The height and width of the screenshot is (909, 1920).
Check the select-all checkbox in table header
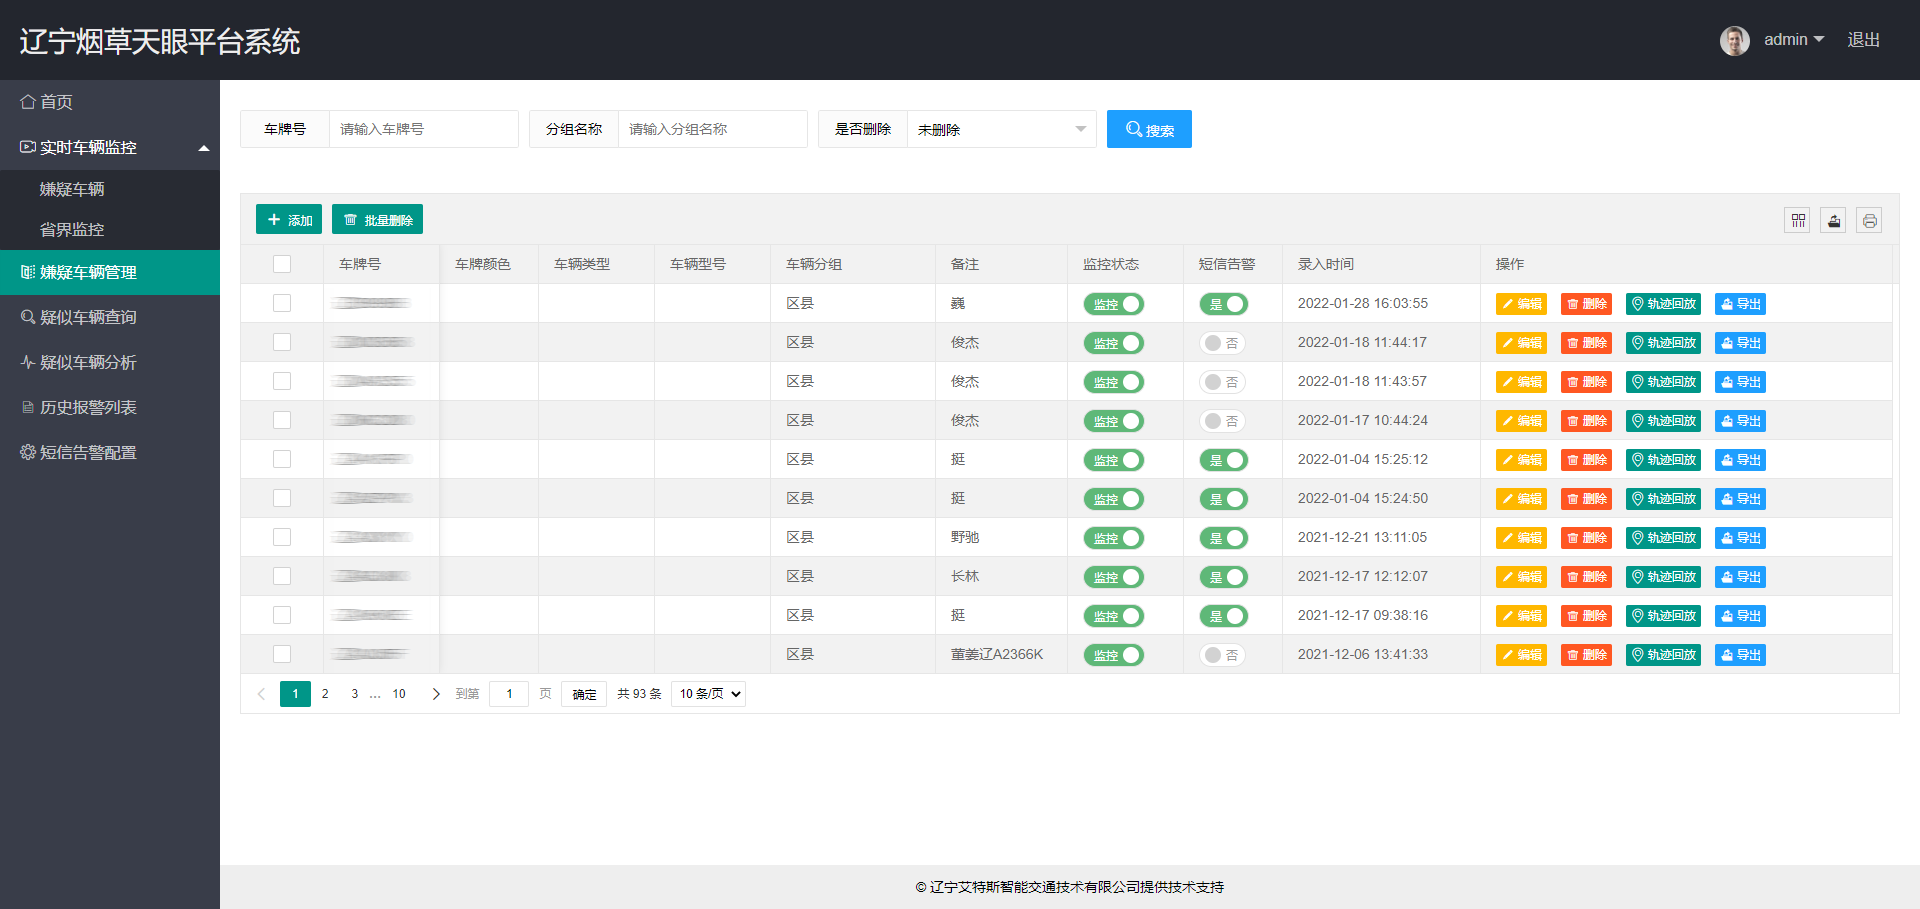coord(282,264)
